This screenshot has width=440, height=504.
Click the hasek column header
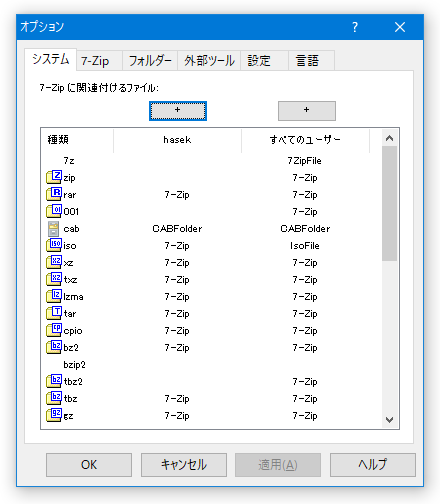click(177, 139)
